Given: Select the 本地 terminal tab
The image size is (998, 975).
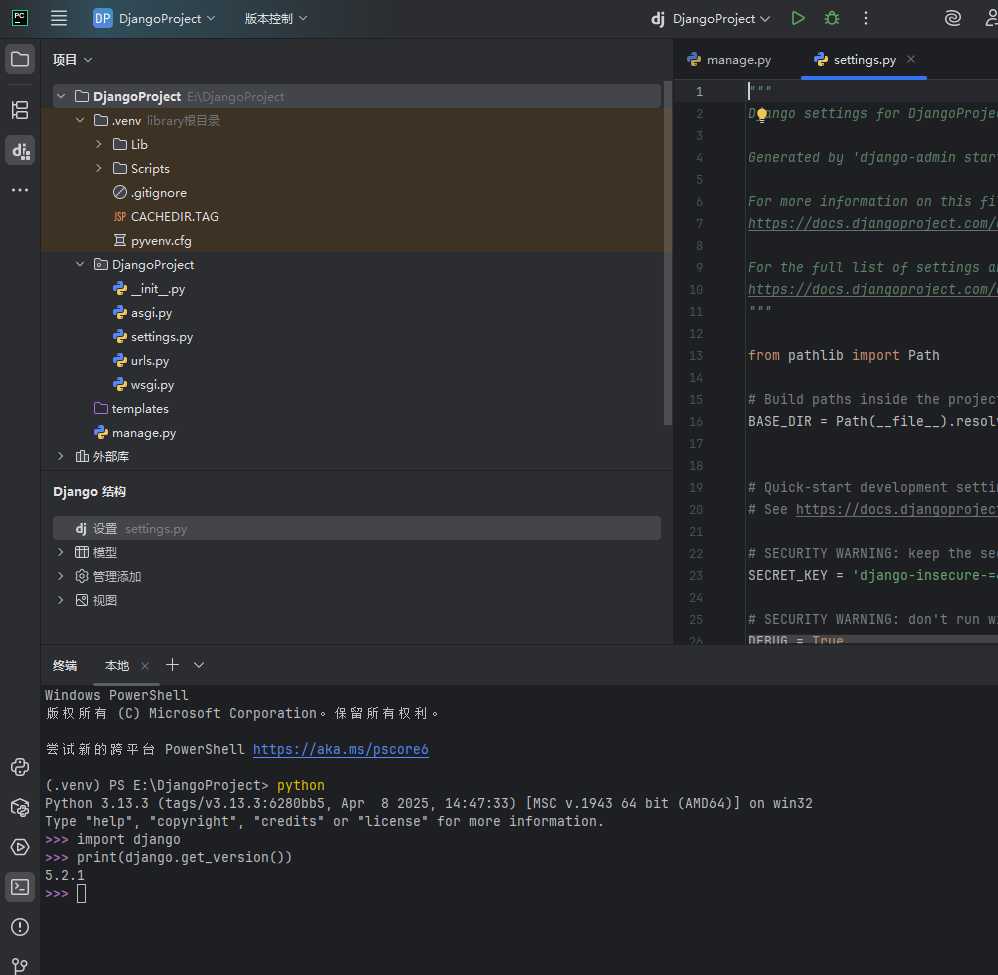Looking at the screenshot, I should 116,666.
